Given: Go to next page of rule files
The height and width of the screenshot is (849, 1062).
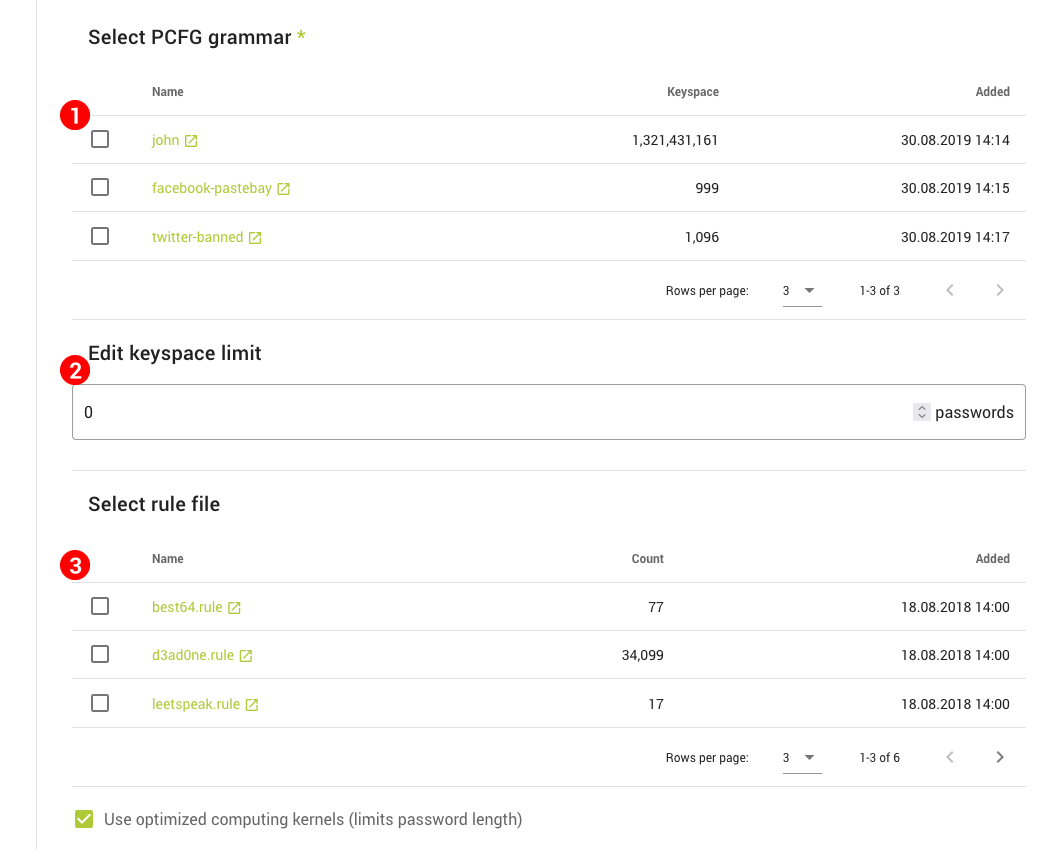Looking at the screenshot, I should click(1000, 757).
